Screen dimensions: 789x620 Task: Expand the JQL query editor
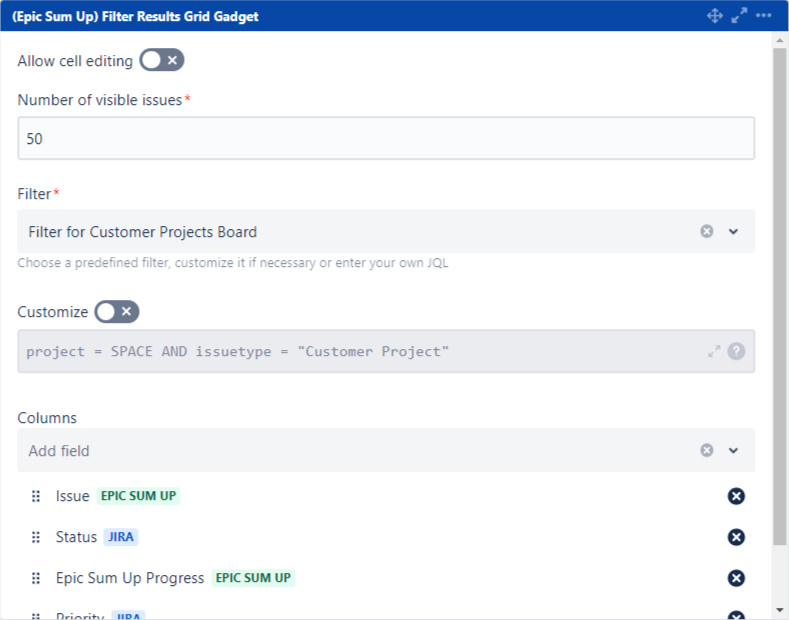[x=714, y=351]
